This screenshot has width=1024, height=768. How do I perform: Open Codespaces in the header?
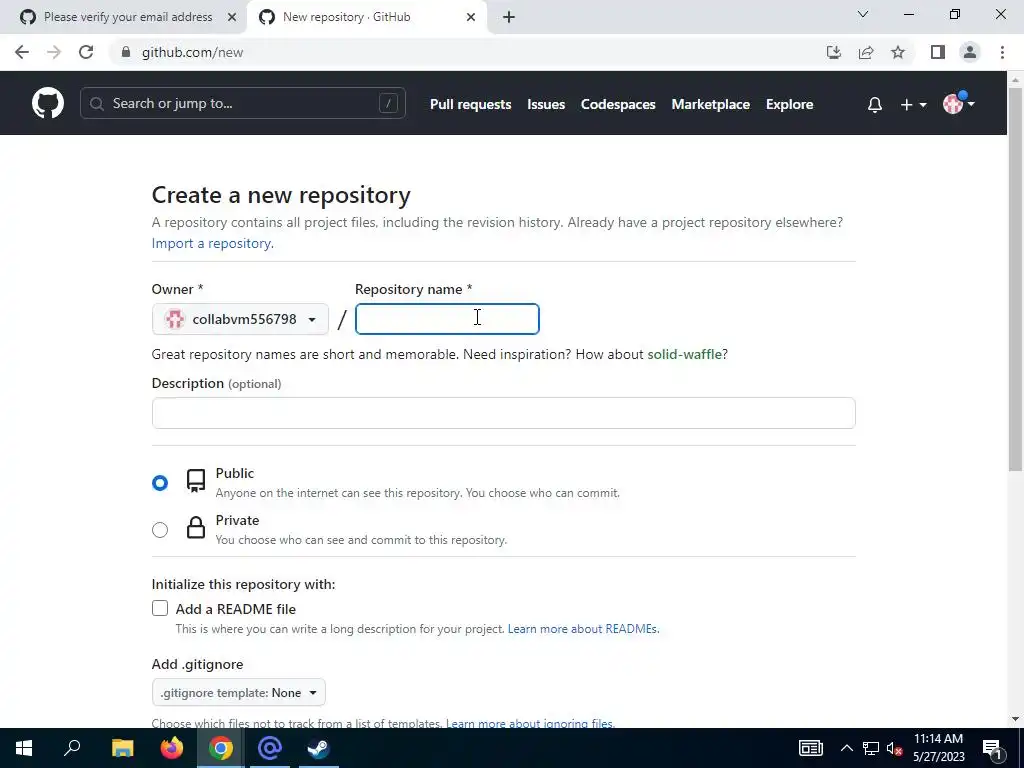pos(618,104)
